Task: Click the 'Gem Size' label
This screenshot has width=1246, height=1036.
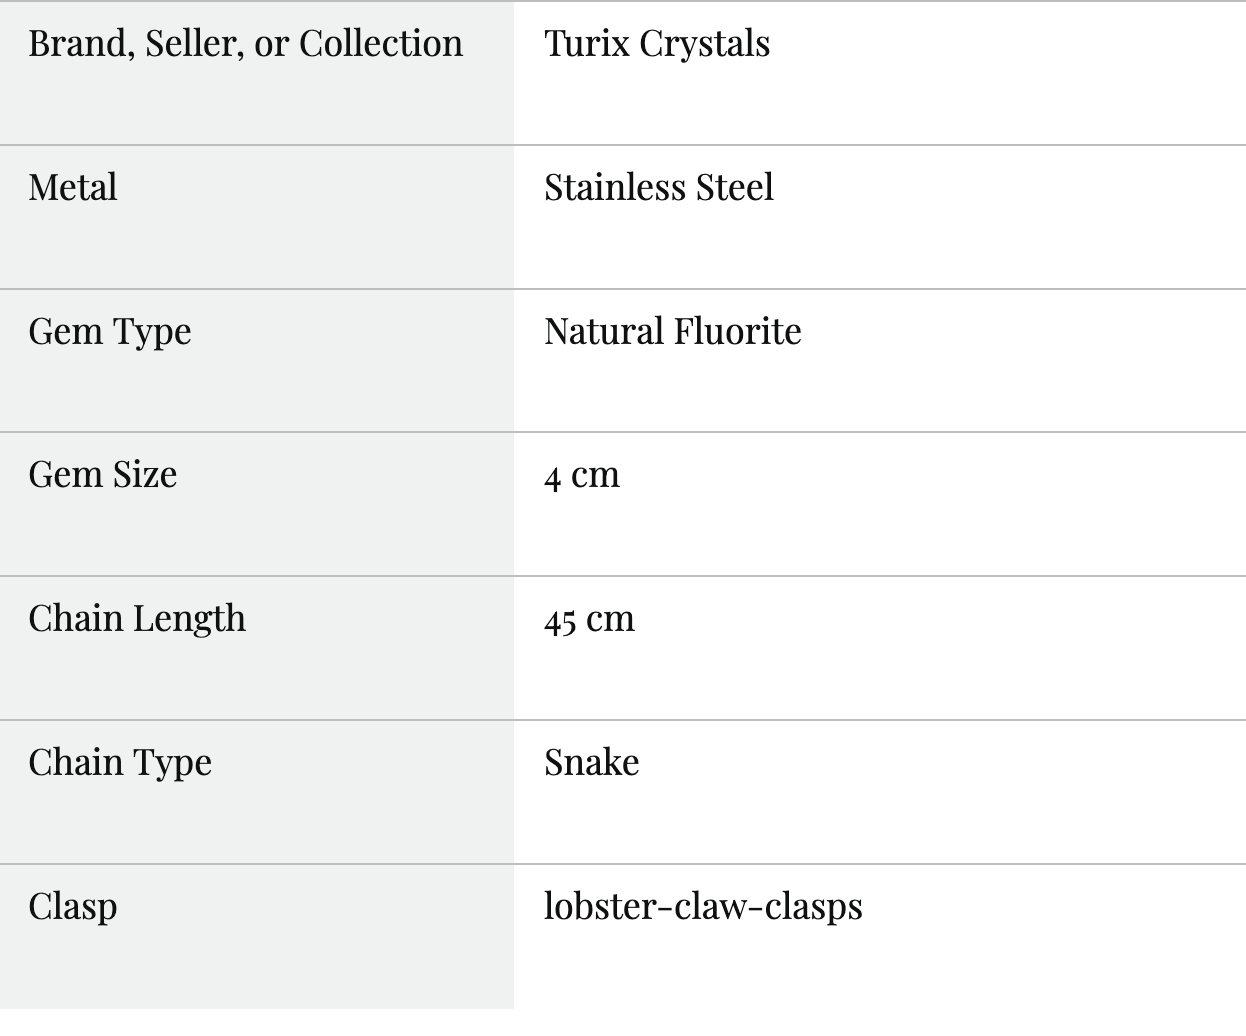Action: [103, 475]
